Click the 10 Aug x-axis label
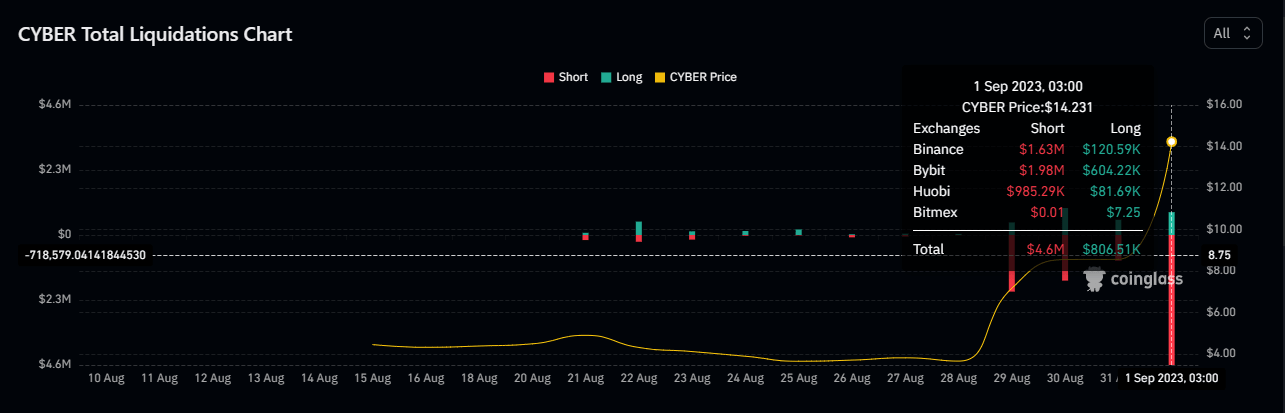This screenshot has height=413, width=1285. pyautogui.click(x=106, y=379)
